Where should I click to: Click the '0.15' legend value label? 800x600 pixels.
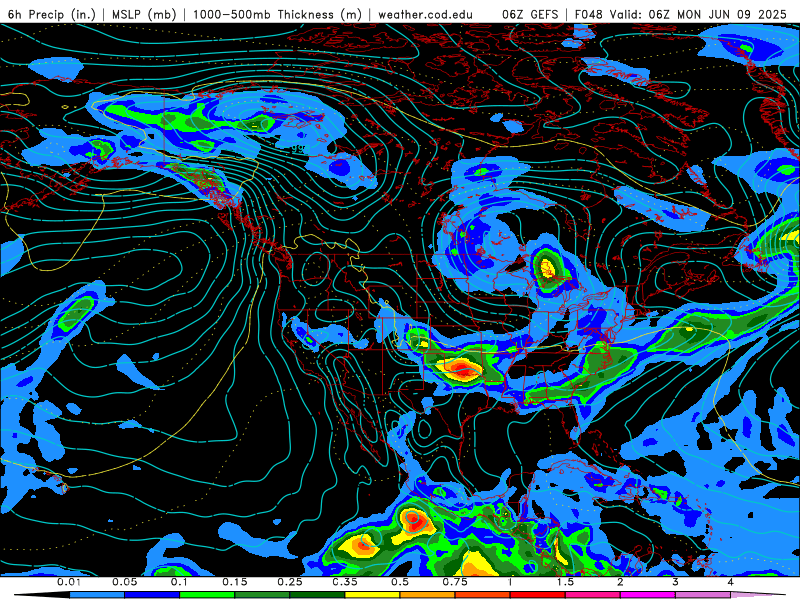point(235,582)
